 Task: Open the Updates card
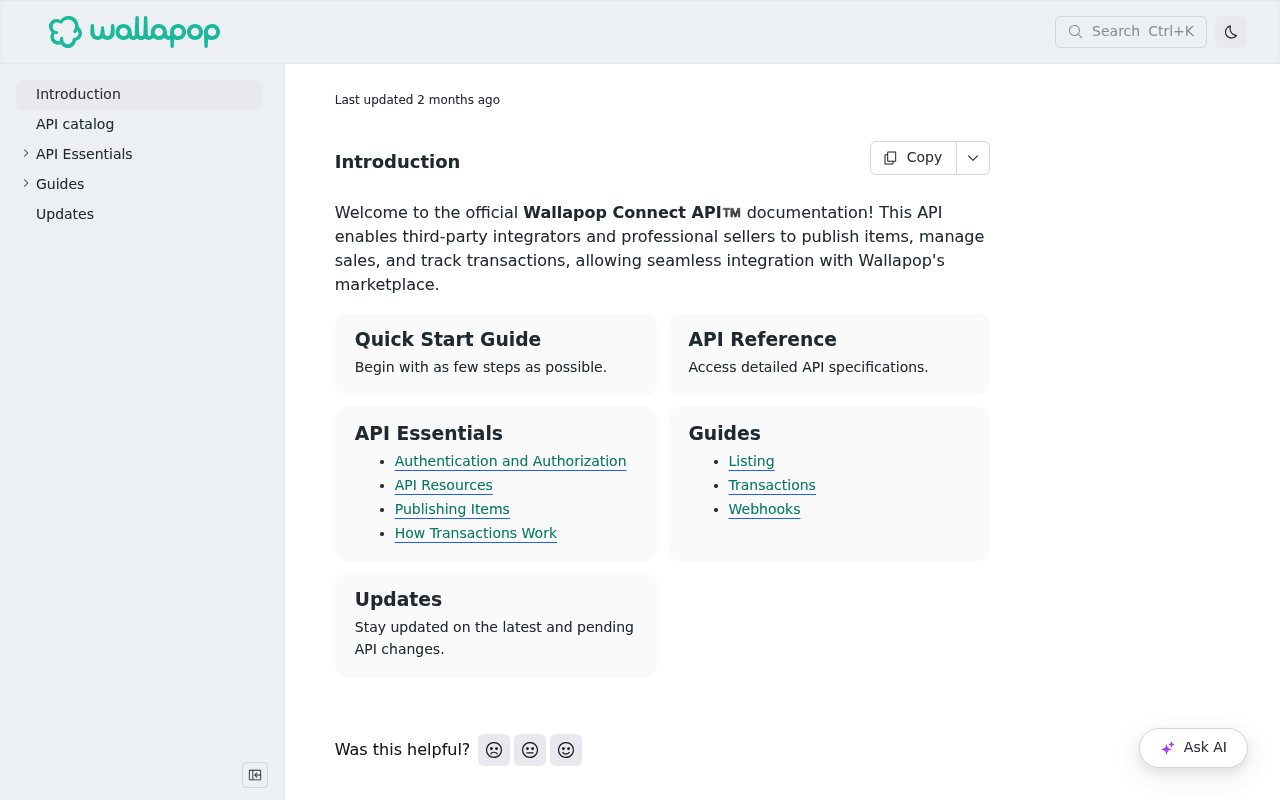[496, 625]
